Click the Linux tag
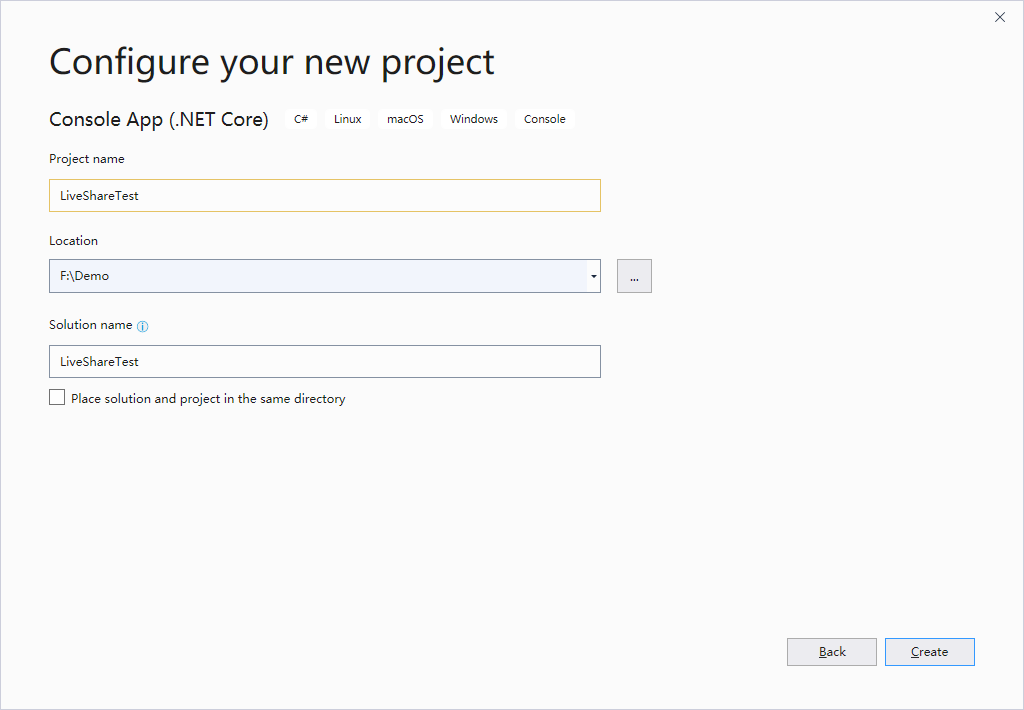 [x=347, y=119]
